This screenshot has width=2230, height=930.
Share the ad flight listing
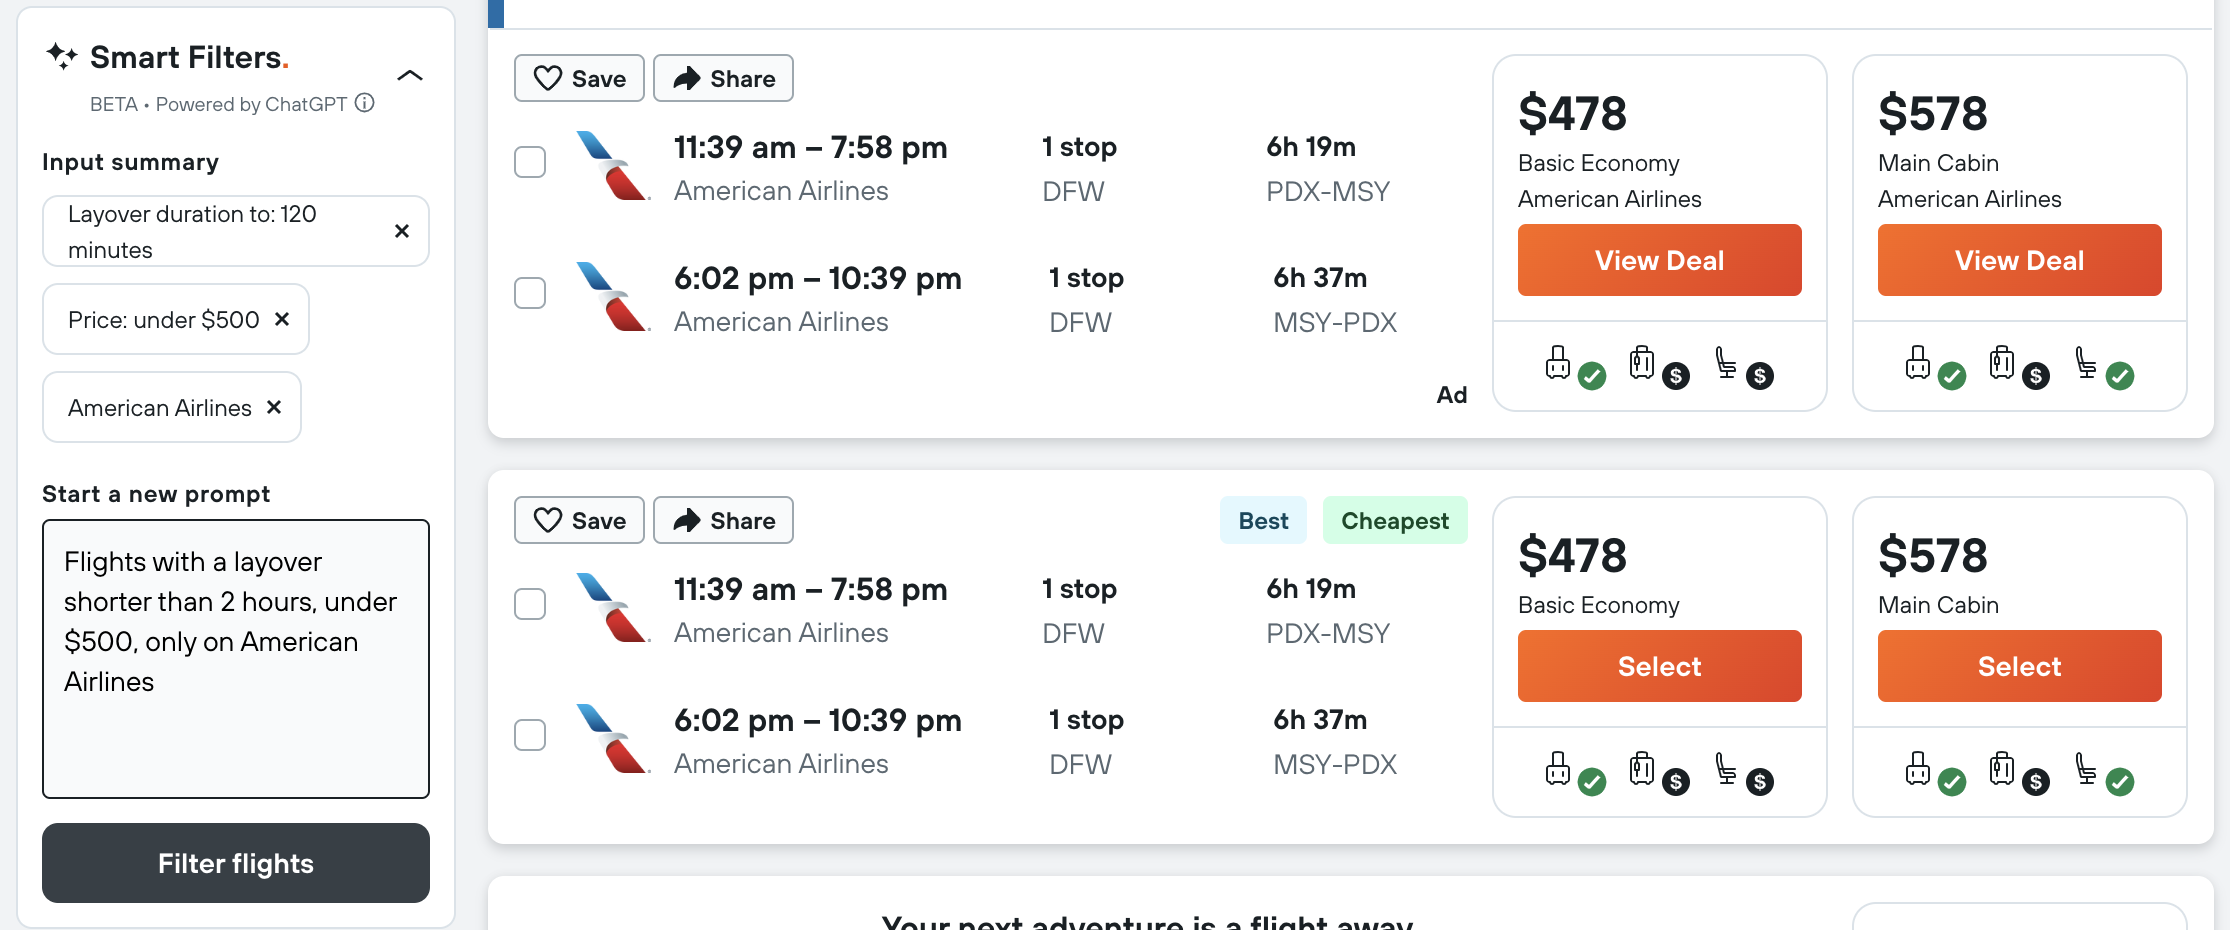[x=723, y=78]
